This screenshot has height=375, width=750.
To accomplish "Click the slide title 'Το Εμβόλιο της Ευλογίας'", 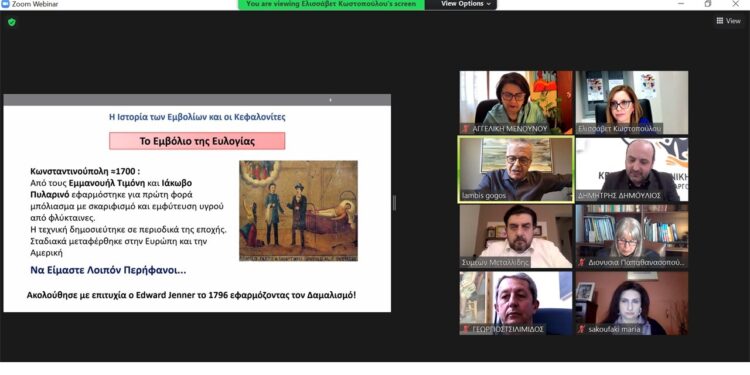I will point(197,141).
